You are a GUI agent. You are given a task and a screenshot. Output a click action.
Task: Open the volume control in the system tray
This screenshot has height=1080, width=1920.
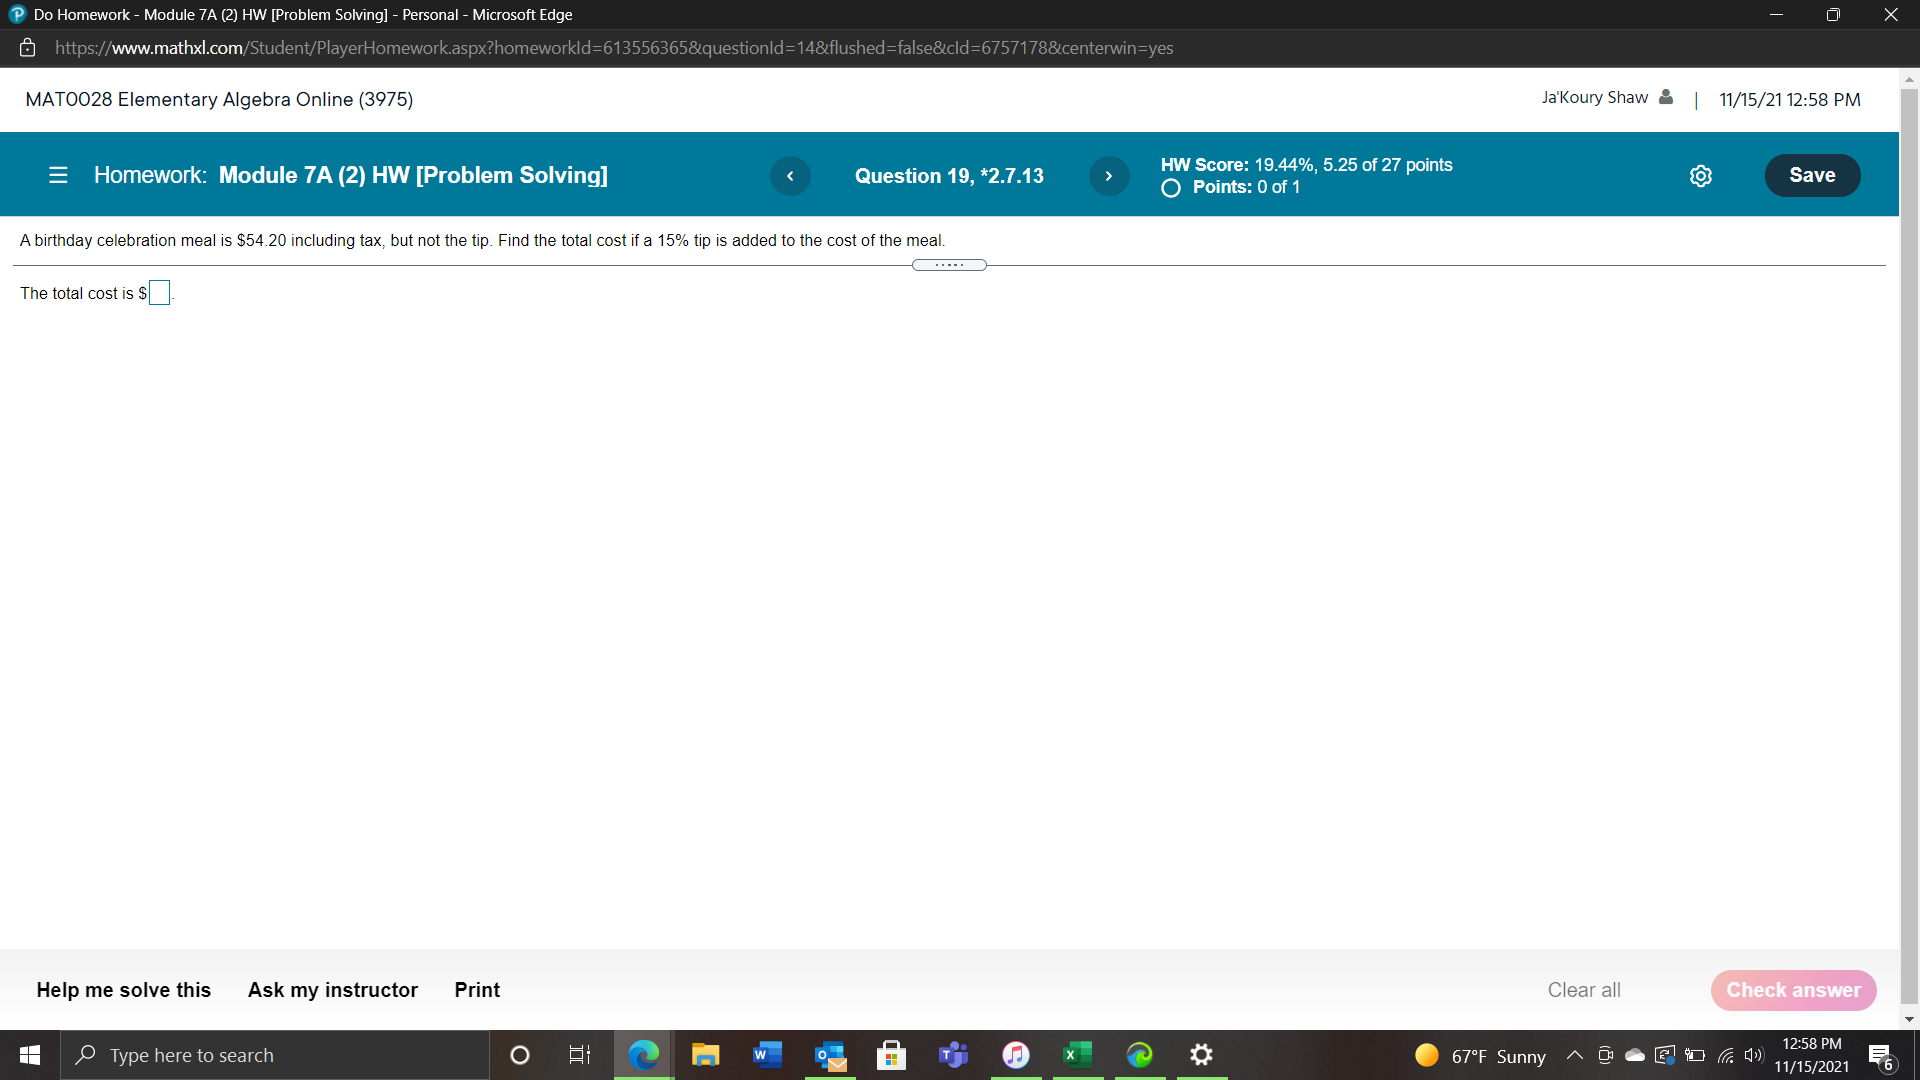pyautogui.click(x=1753, y=1055)
